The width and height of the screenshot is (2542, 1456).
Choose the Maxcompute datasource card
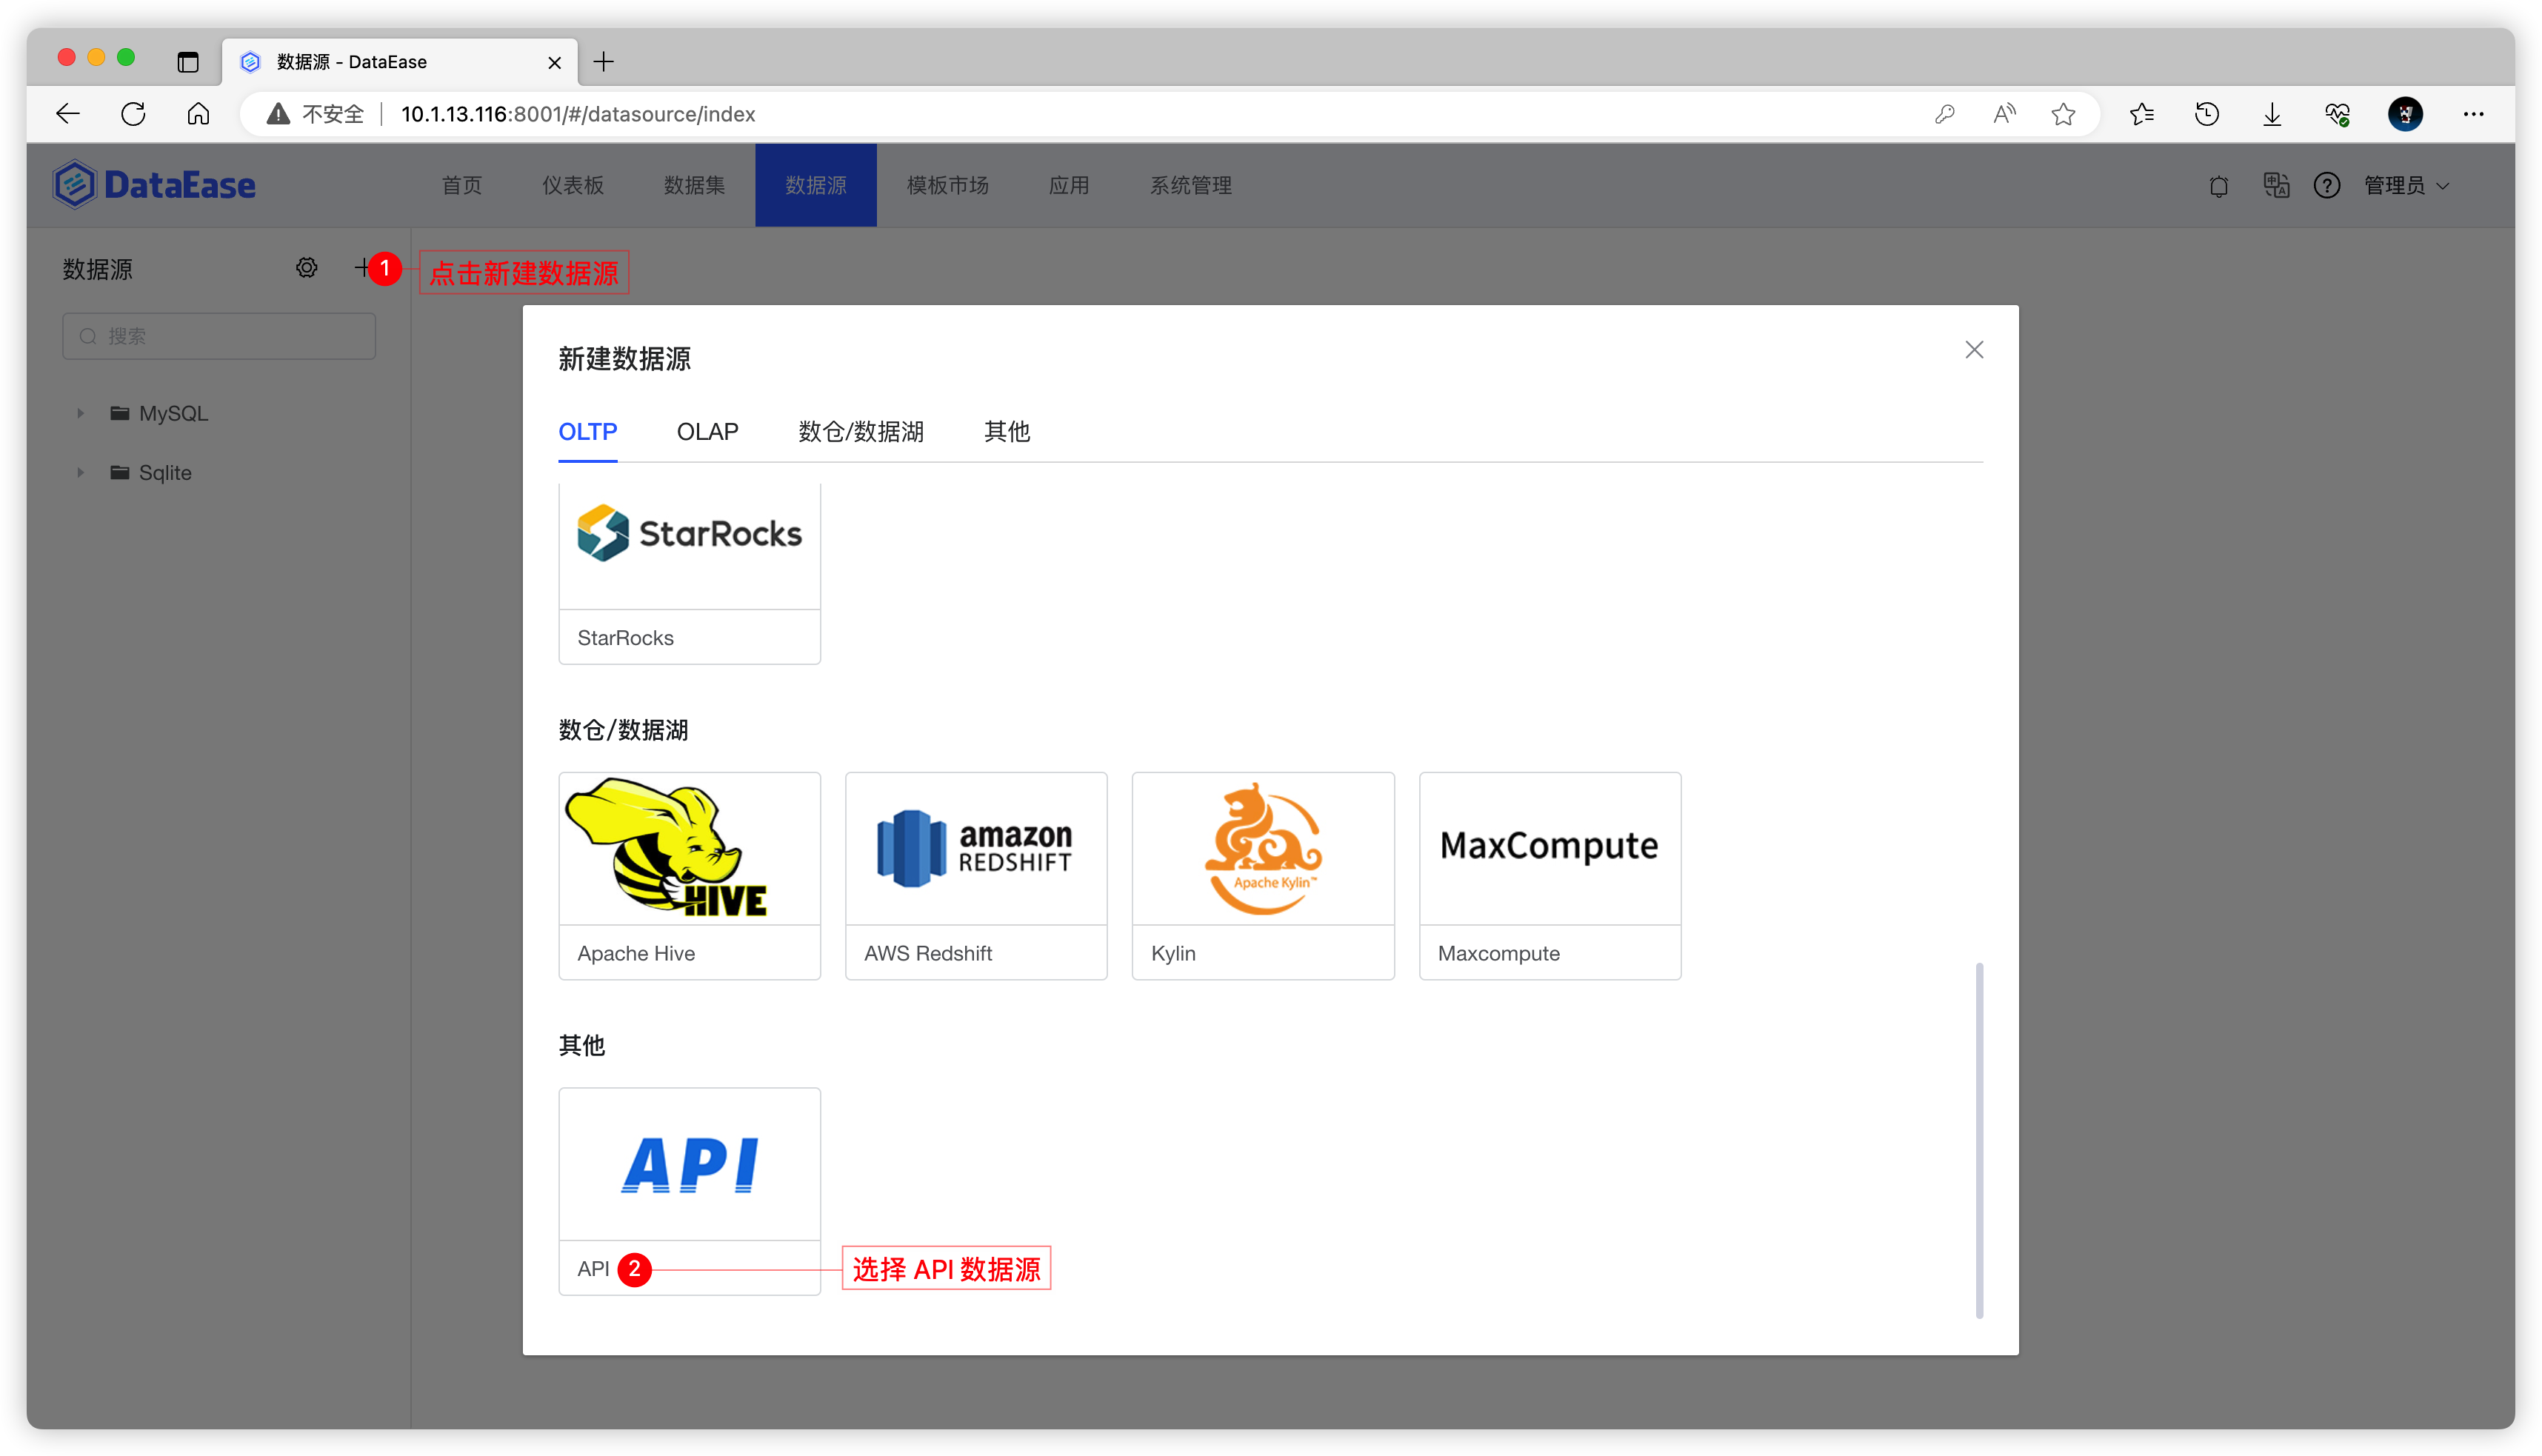coord(1550,876)
